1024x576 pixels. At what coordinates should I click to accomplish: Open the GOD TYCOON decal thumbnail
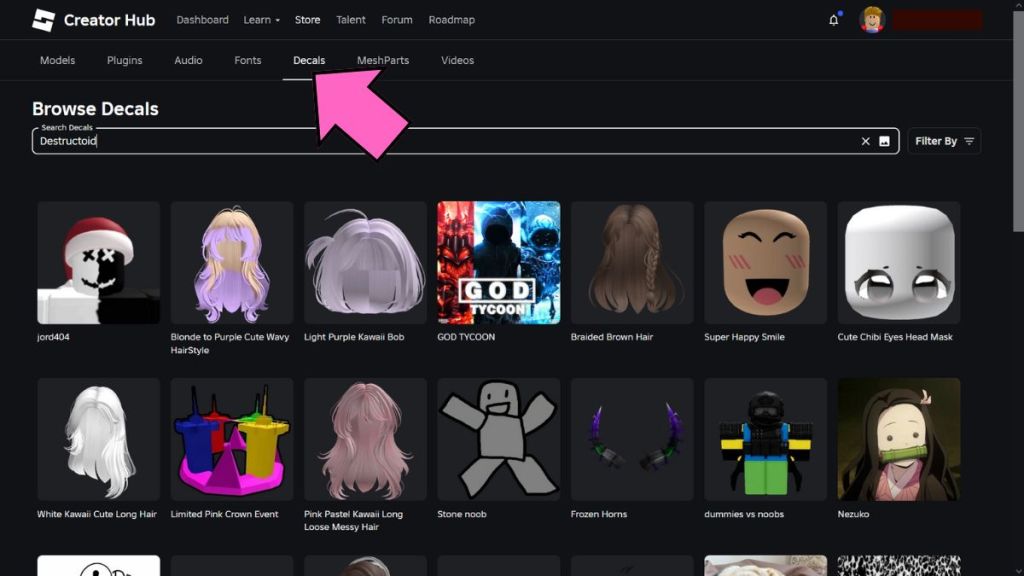tap(498, 262)
